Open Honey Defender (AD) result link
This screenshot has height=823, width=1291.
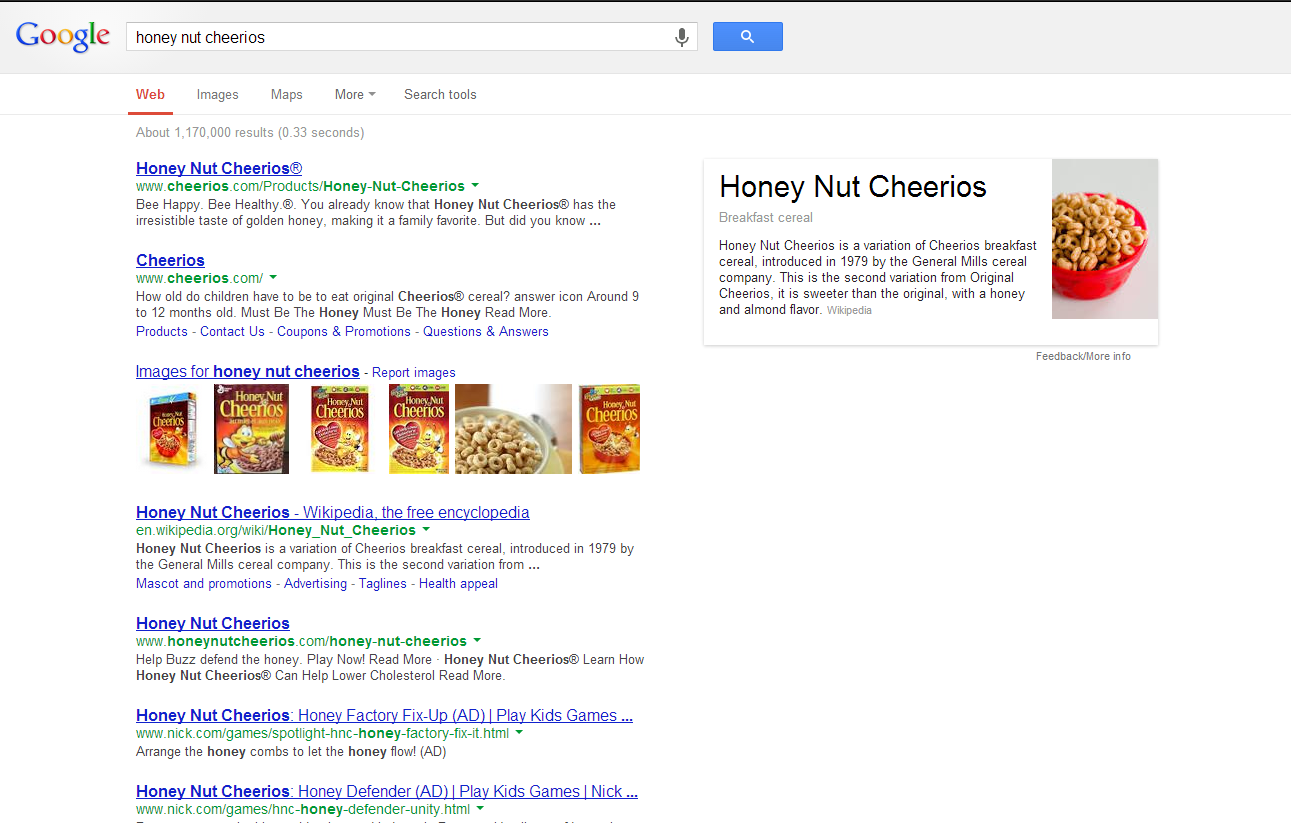(x=387, y=791)
